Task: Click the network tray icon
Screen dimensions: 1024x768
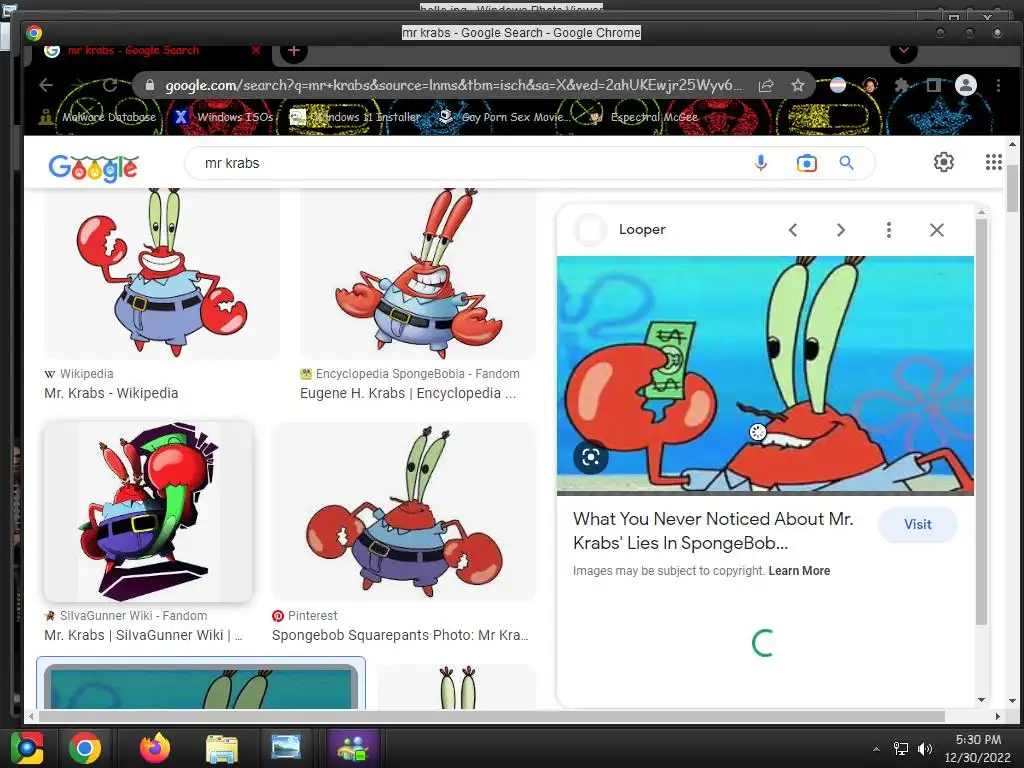Action: point(901,749)
